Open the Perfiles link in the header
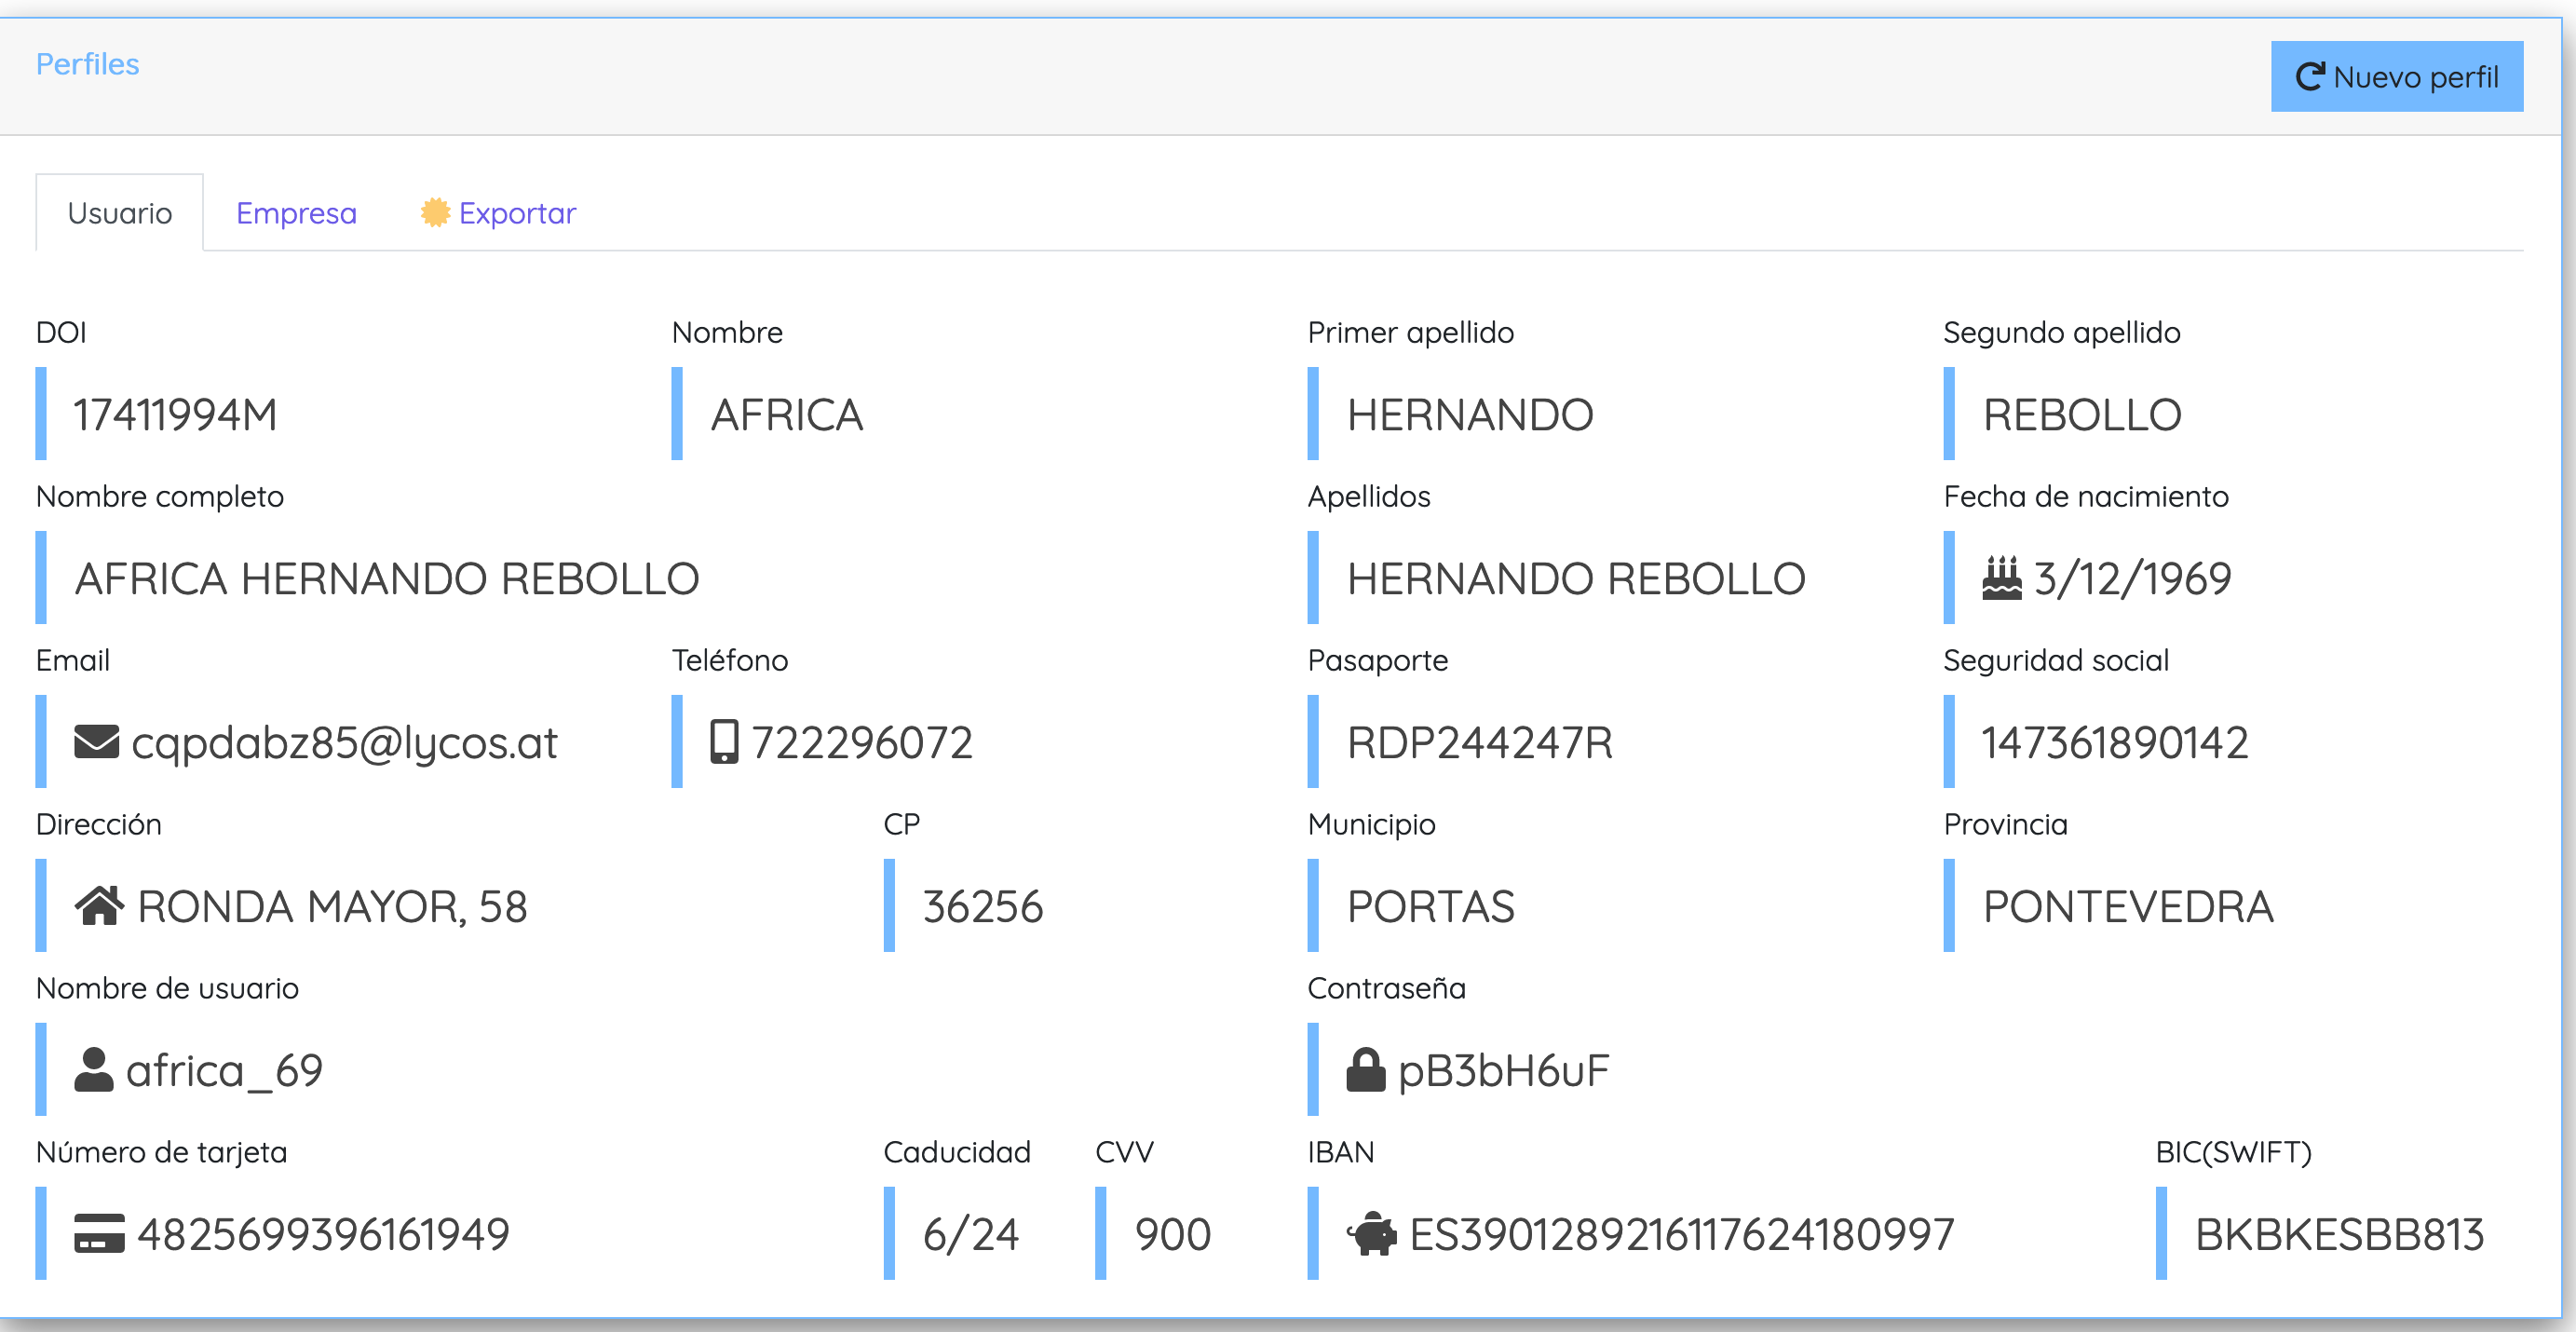Viewport: 2576px width, 1332px height. (88, 64)
